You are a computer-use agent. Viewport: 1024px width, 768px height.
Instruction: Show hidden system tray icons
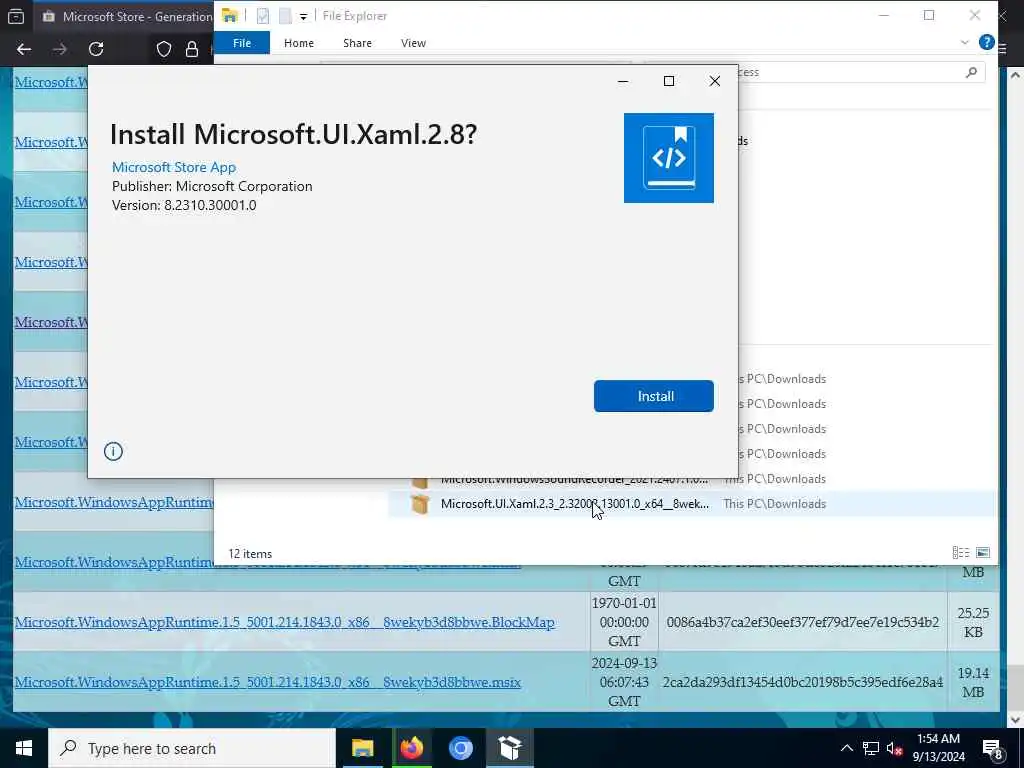846,748
